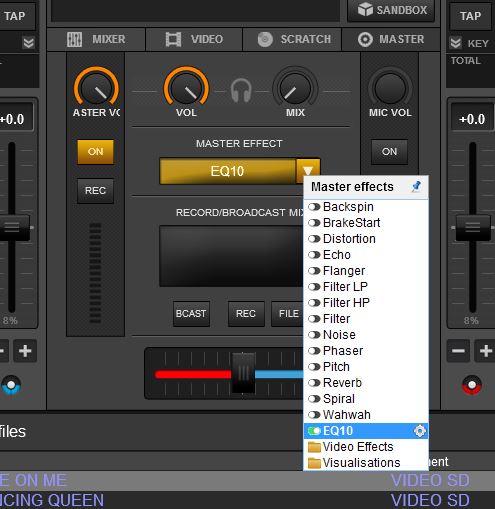Pin the Master effects popup
The width and height of the screenshot is (495, 509).
[416, 186]
